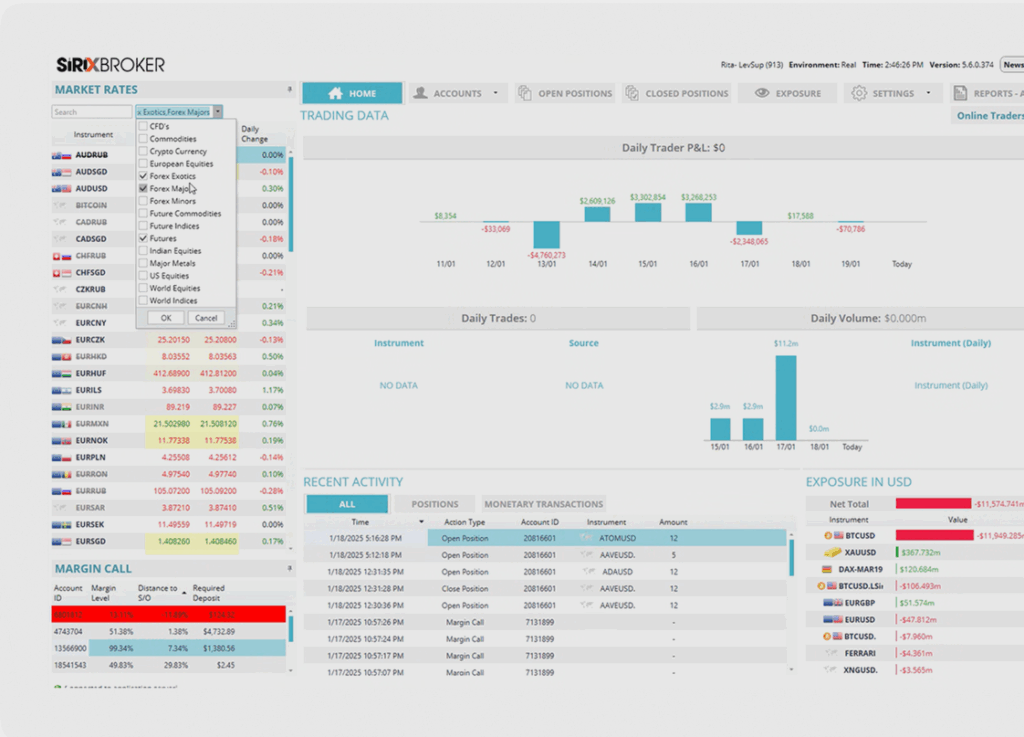Pin the Market Rates panel

(x=290, y=90)
